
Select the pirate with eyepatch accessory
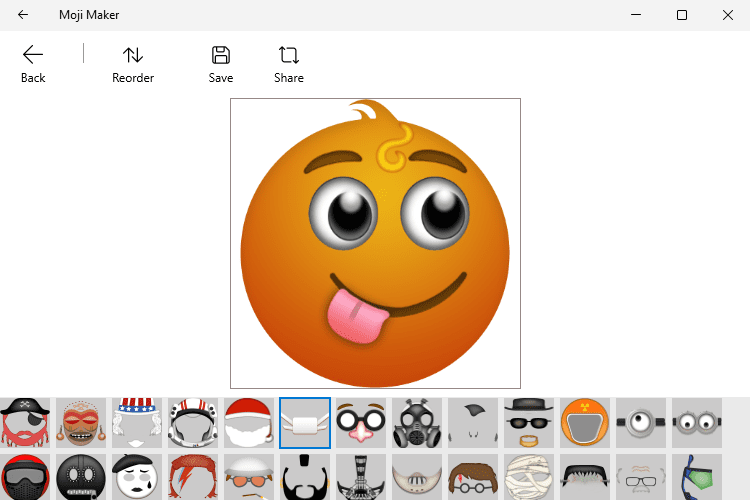(25, 423)
